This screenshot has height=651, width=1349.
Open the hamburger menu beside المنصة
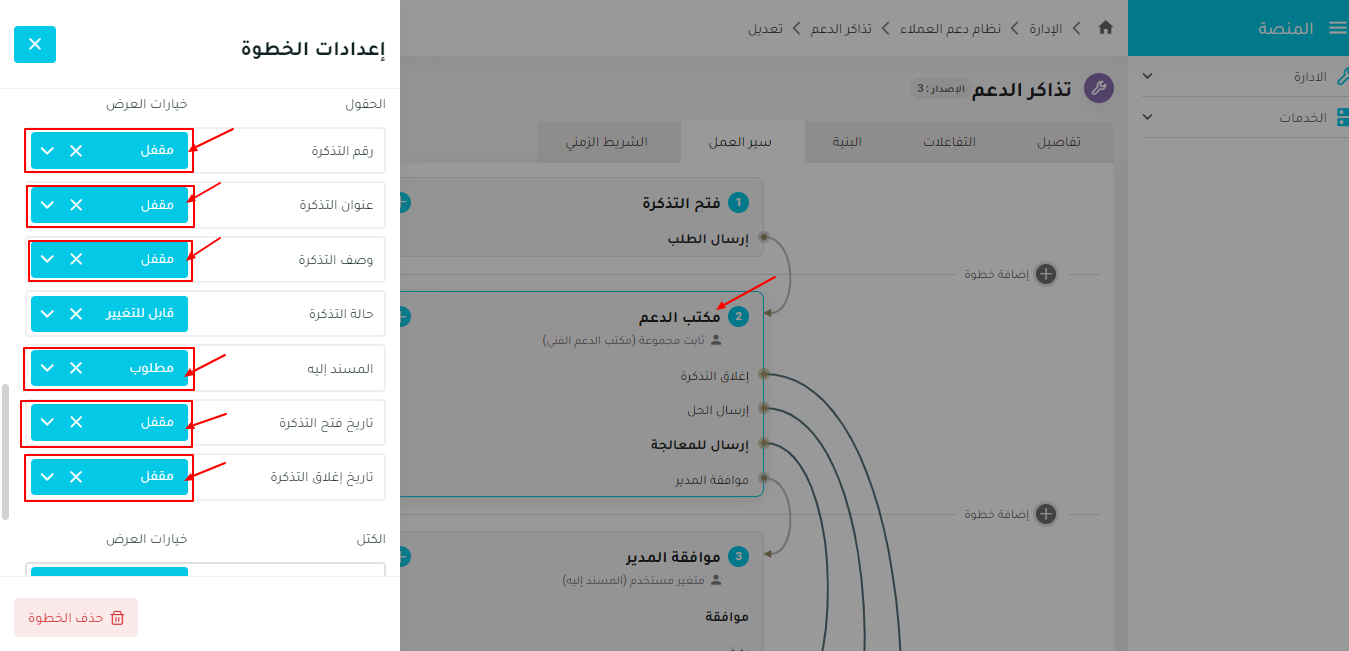click(1340, 27)
